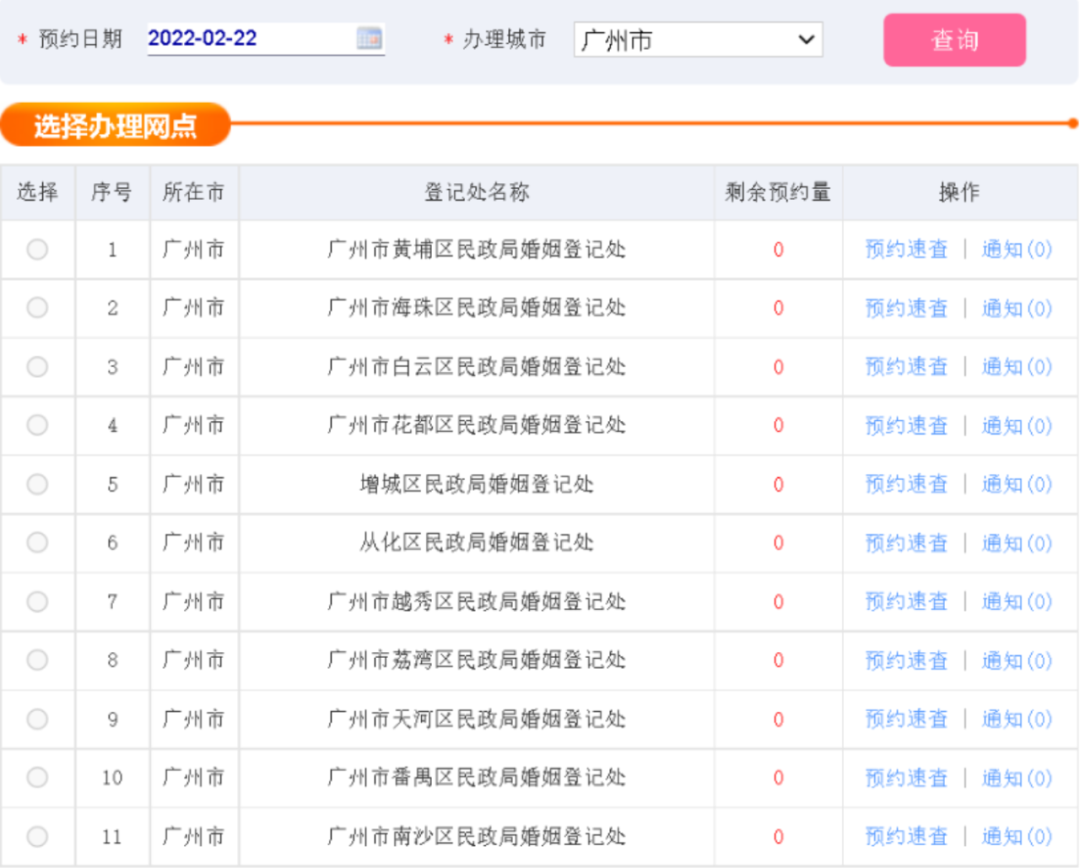This screenshot has width=1080, height=868.
Task: Expand the 办理城市 dropdown showing 广州市
Action: click(x=697, y=40)
